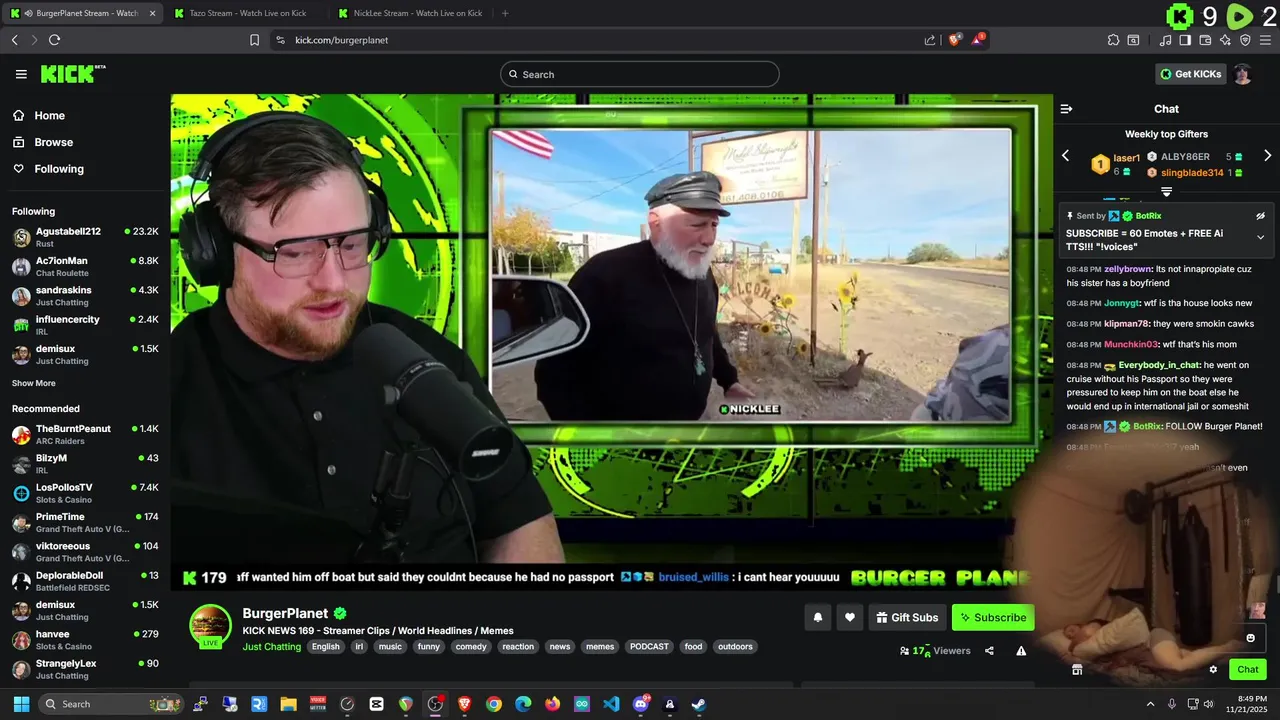
Task: Open the emote picker smiley icon
Action: (1250, 638)
